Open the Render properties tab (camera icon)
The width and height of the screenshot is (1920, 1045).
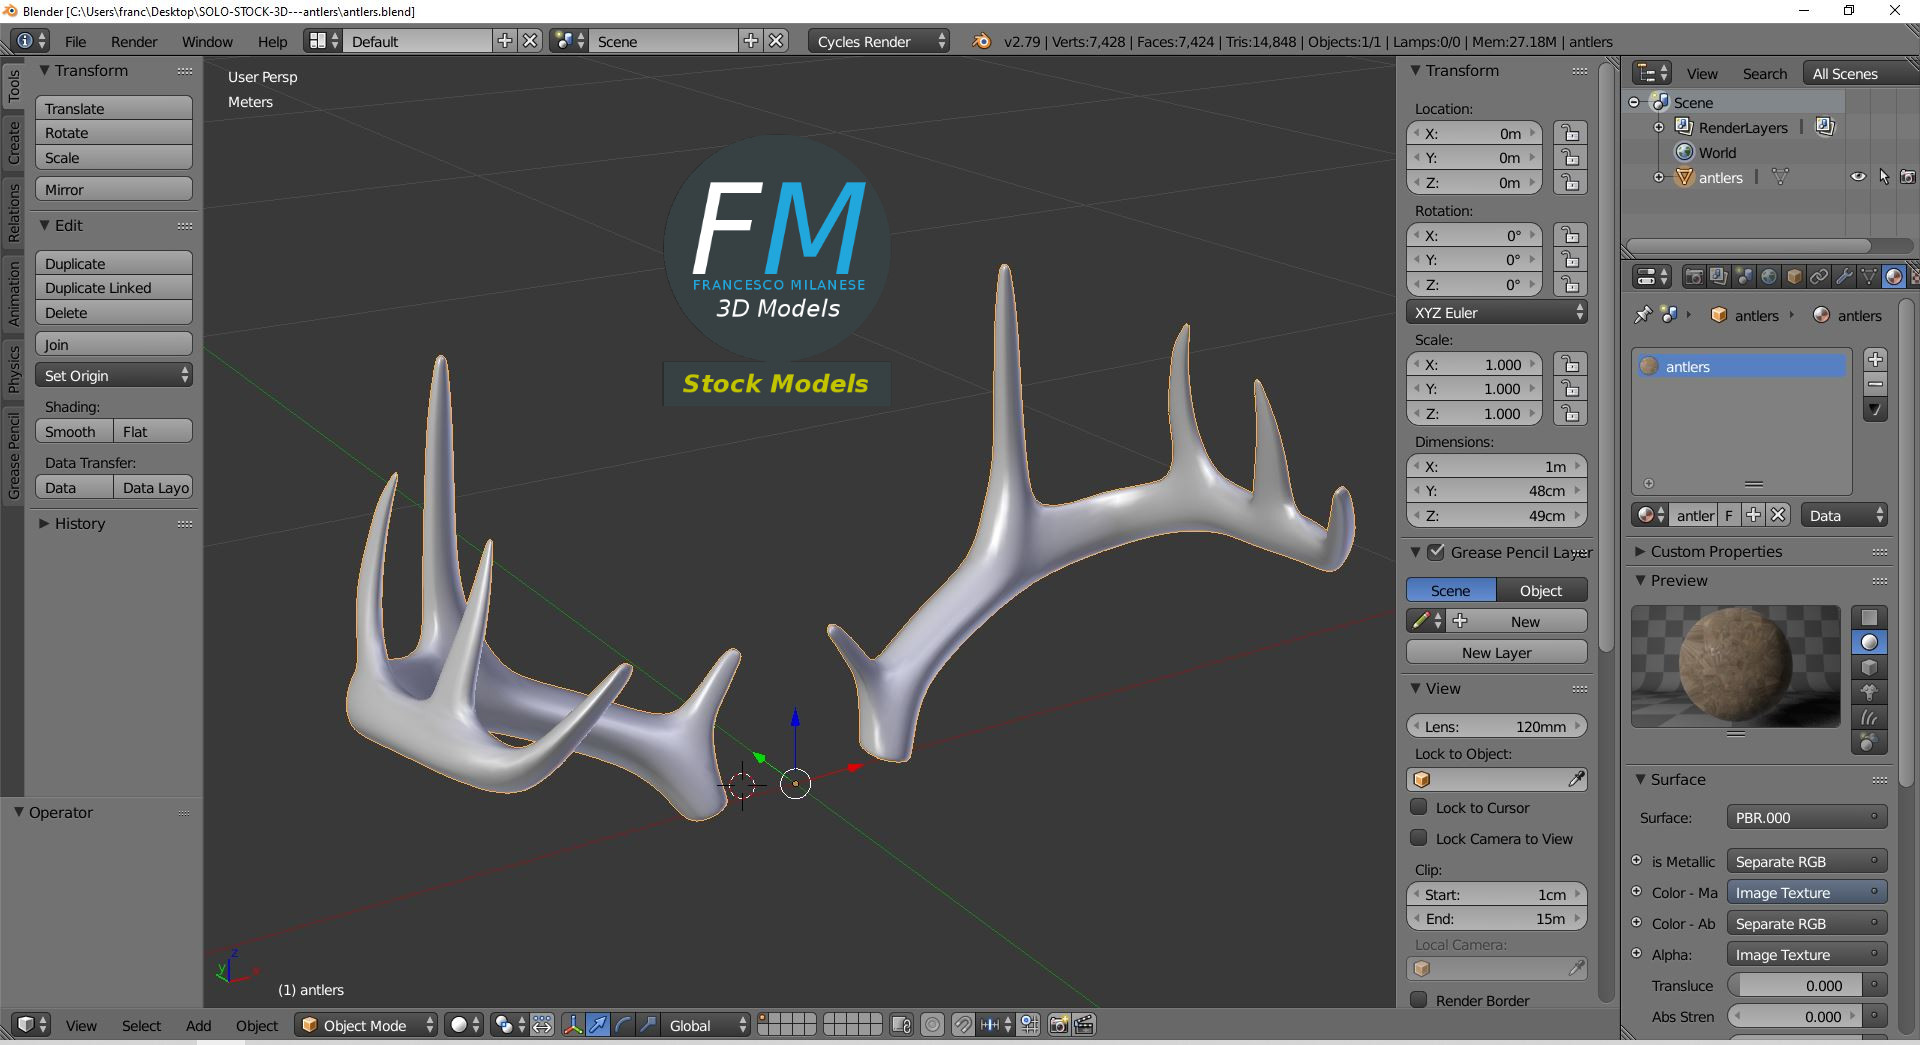tap(1695, 277)
